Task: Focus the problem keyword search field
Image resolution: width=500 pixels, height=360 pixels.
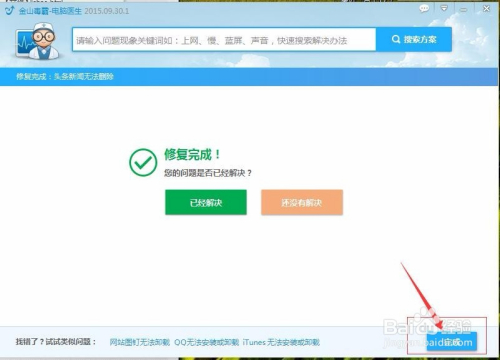Action: tap(224, 40)
